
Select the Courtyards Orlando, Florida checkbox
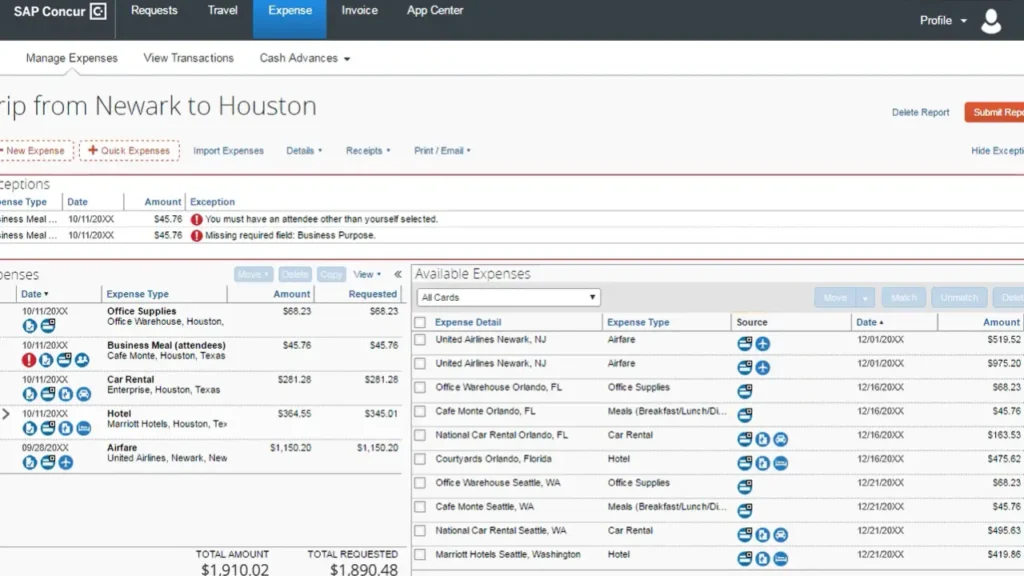(420, 459)
